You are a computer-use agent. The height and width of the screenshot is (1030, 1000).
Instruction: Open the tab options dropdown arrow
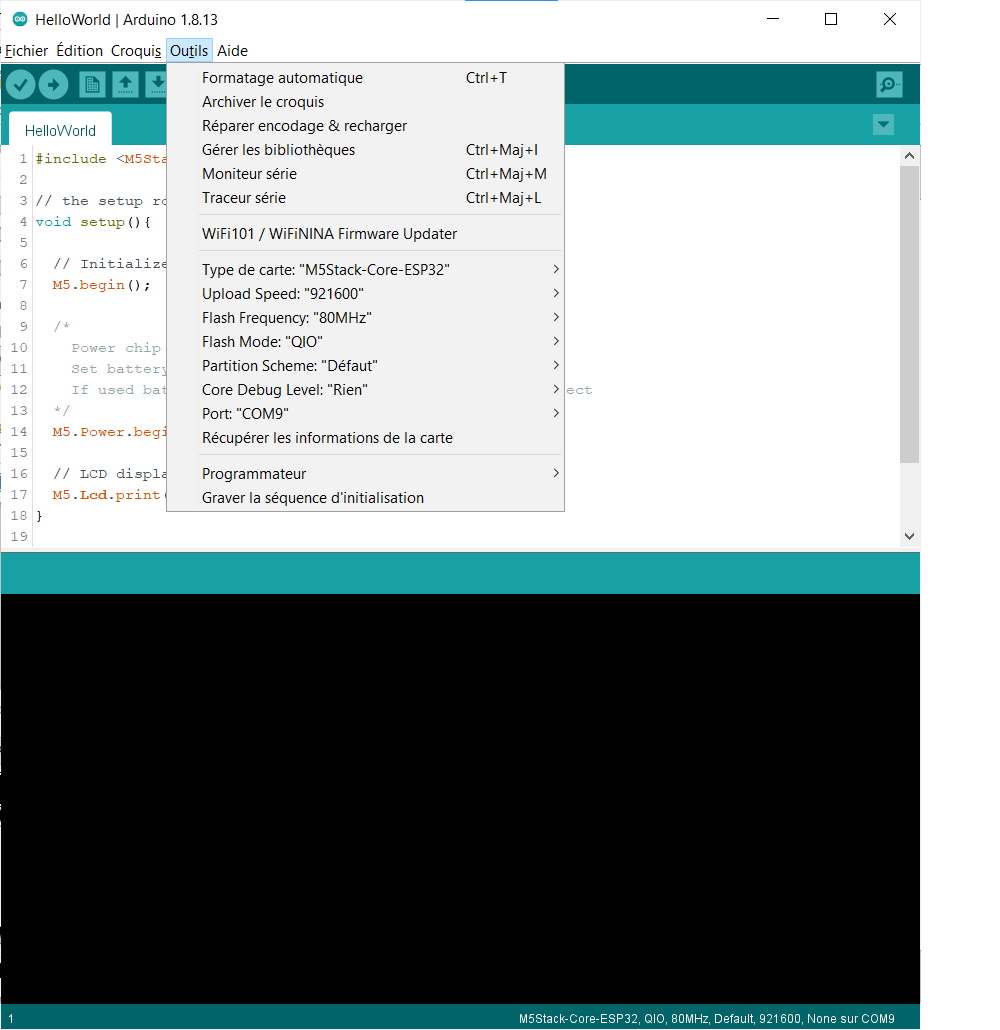click(x=883, y=124)
